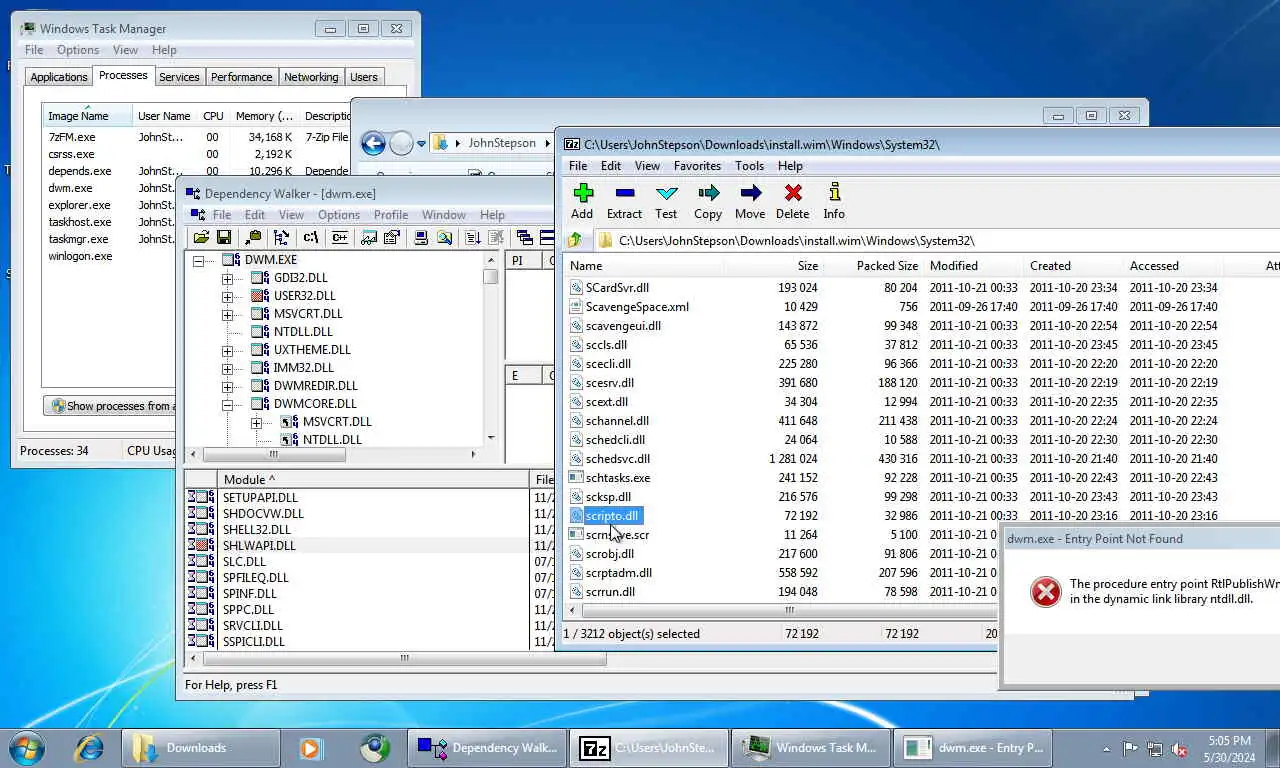This screenshot has height=768, width=1280.
Task: Expand the UXTHEME.DLL tree node
Action: [227, 350]
